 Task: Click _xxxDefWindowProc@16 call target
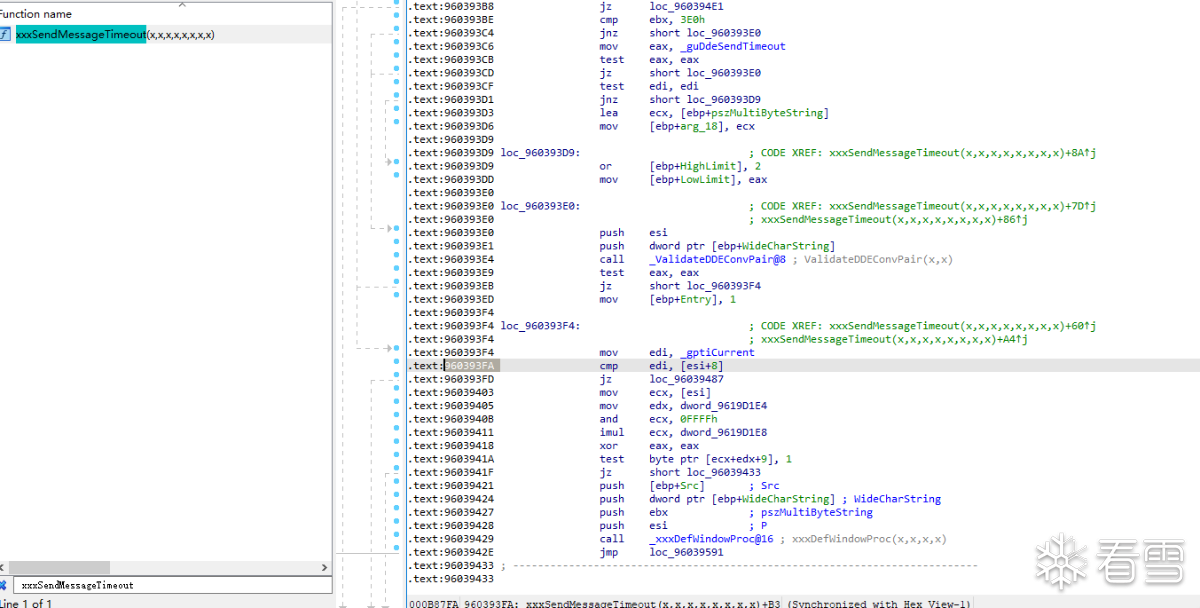711,539
